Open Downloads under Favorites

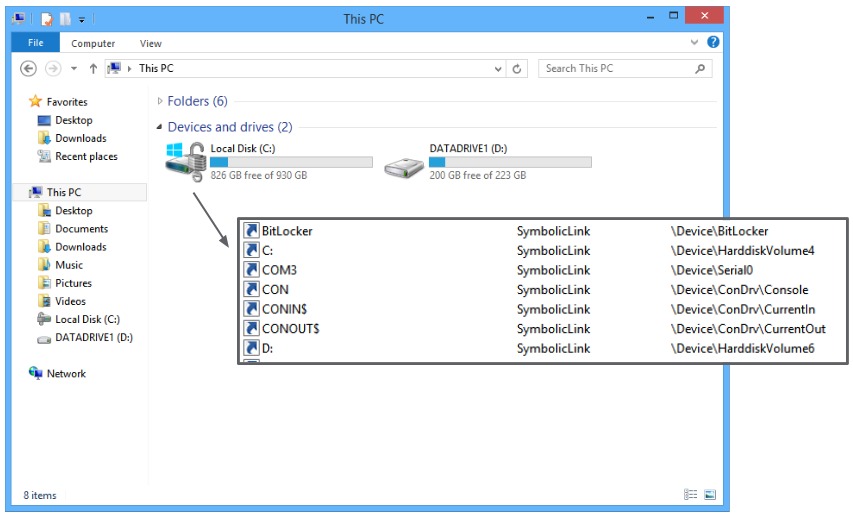pos(81,138)
